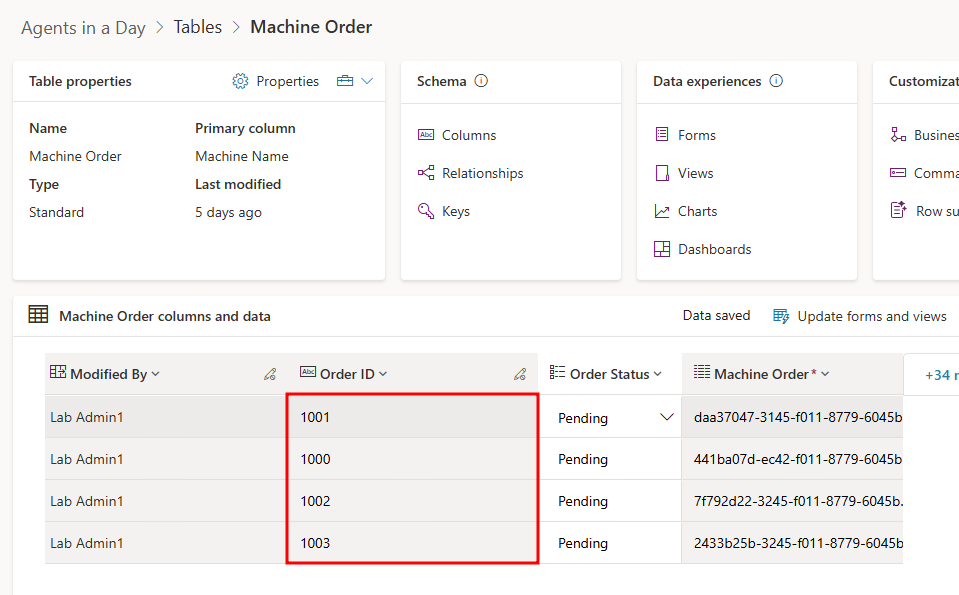Click the Schema info icon
The height and width of the screenshot is (595, 959).
tap(481, 82)
